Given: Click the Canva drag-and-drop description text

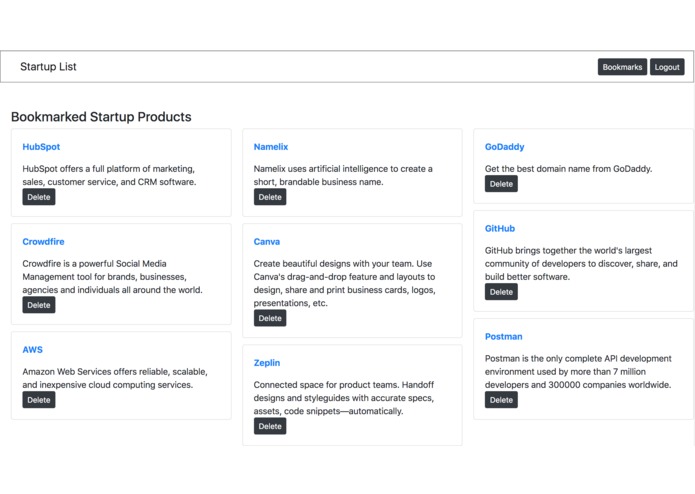Looking at the screenshot, I should click(x=345, y=284).
